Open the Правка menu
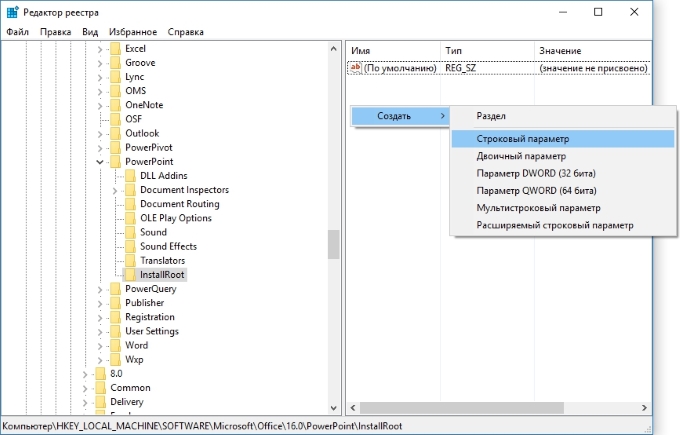Viewport: 680px width, 435px height. pos(56,32)
